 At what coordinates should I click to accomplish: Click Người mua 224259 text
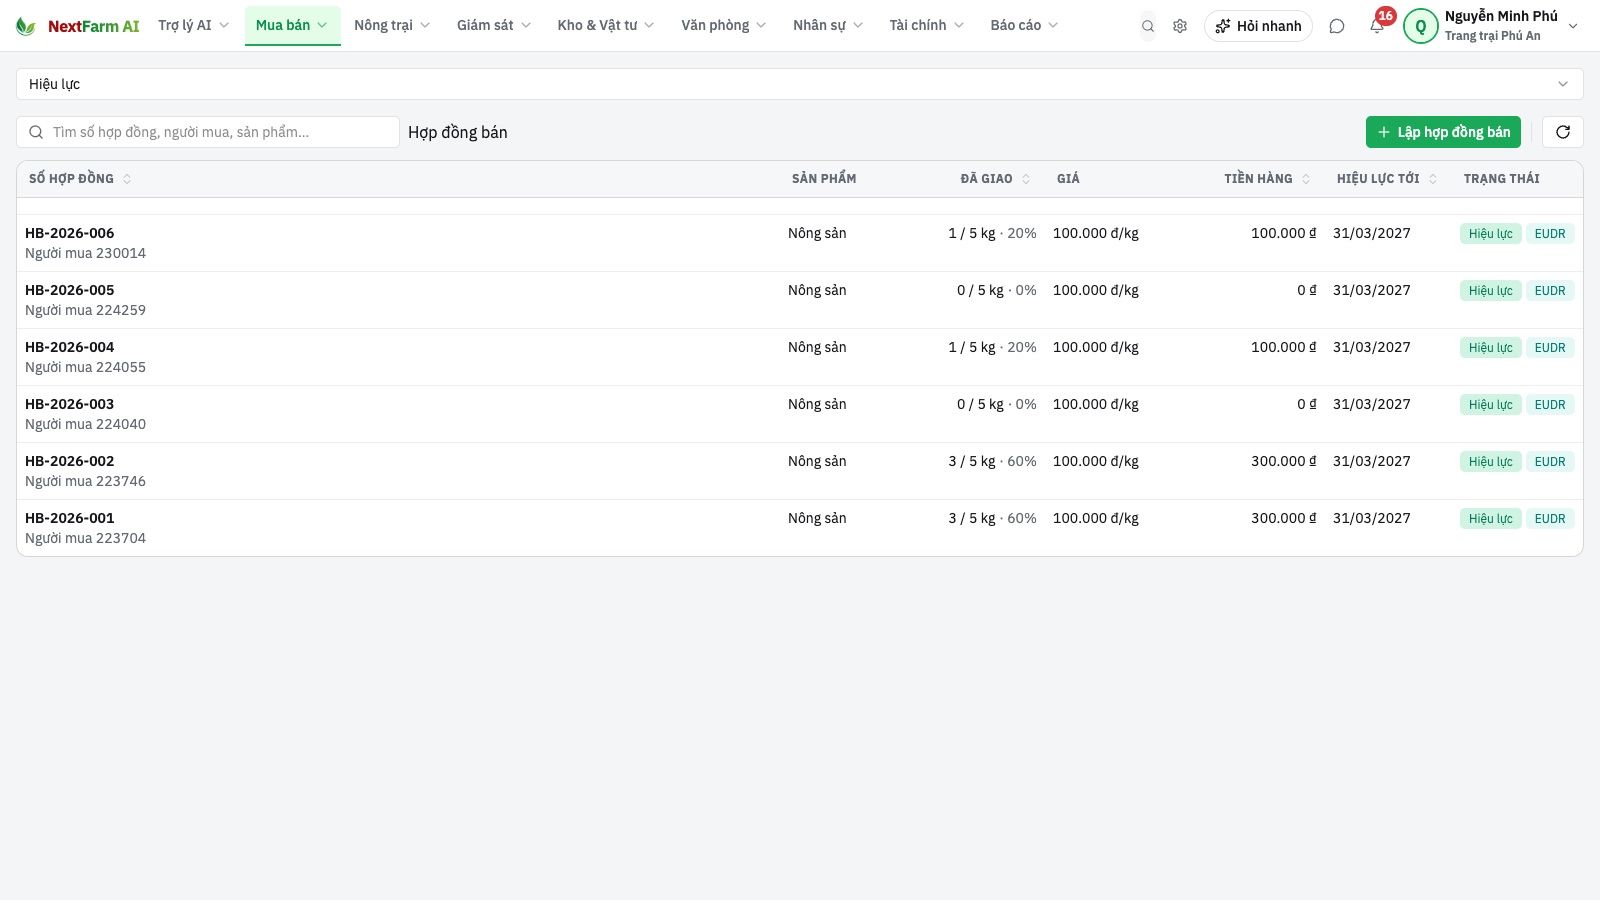click(x=85, y=310)
